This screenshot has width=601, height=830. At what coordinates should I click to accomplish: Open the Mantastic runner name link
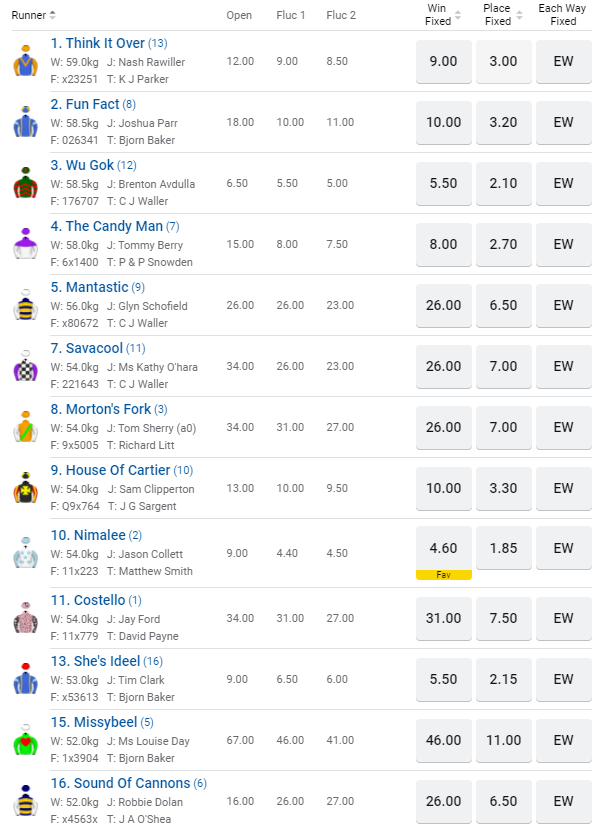click(97, 287)
